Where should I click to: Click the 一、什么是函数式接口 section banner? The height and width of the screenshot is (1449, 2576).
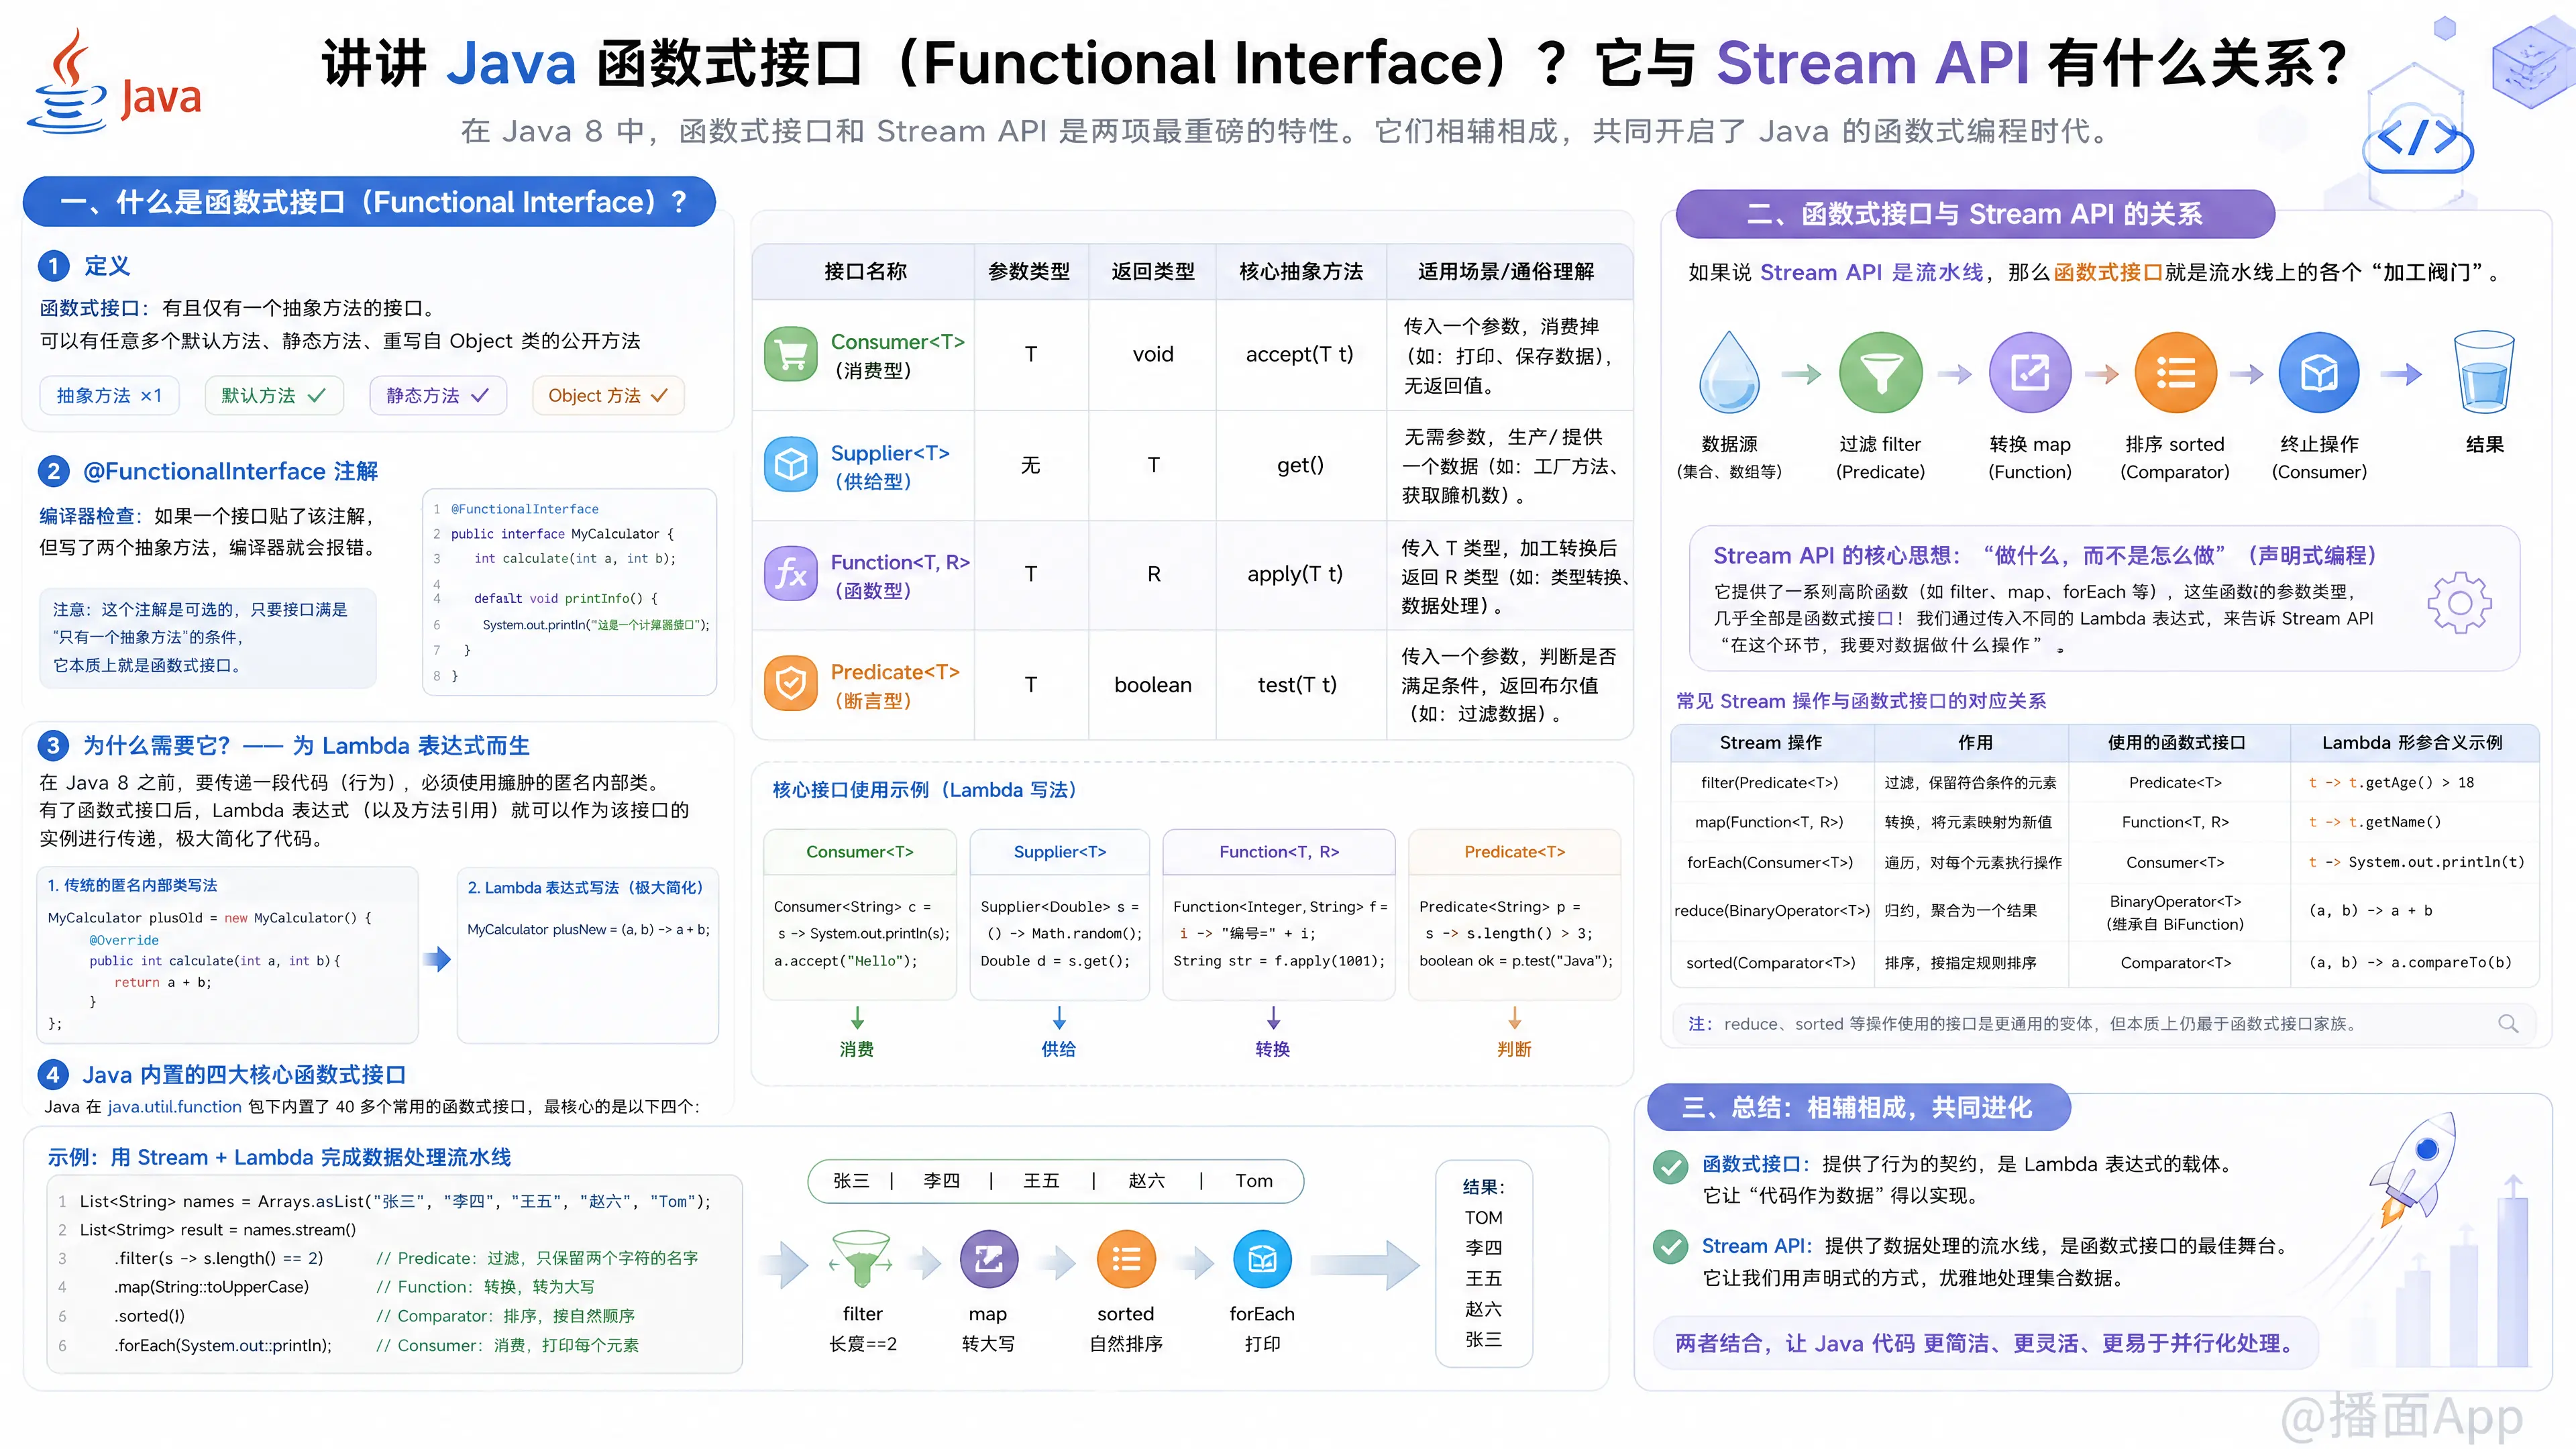(x=369, y=202)
